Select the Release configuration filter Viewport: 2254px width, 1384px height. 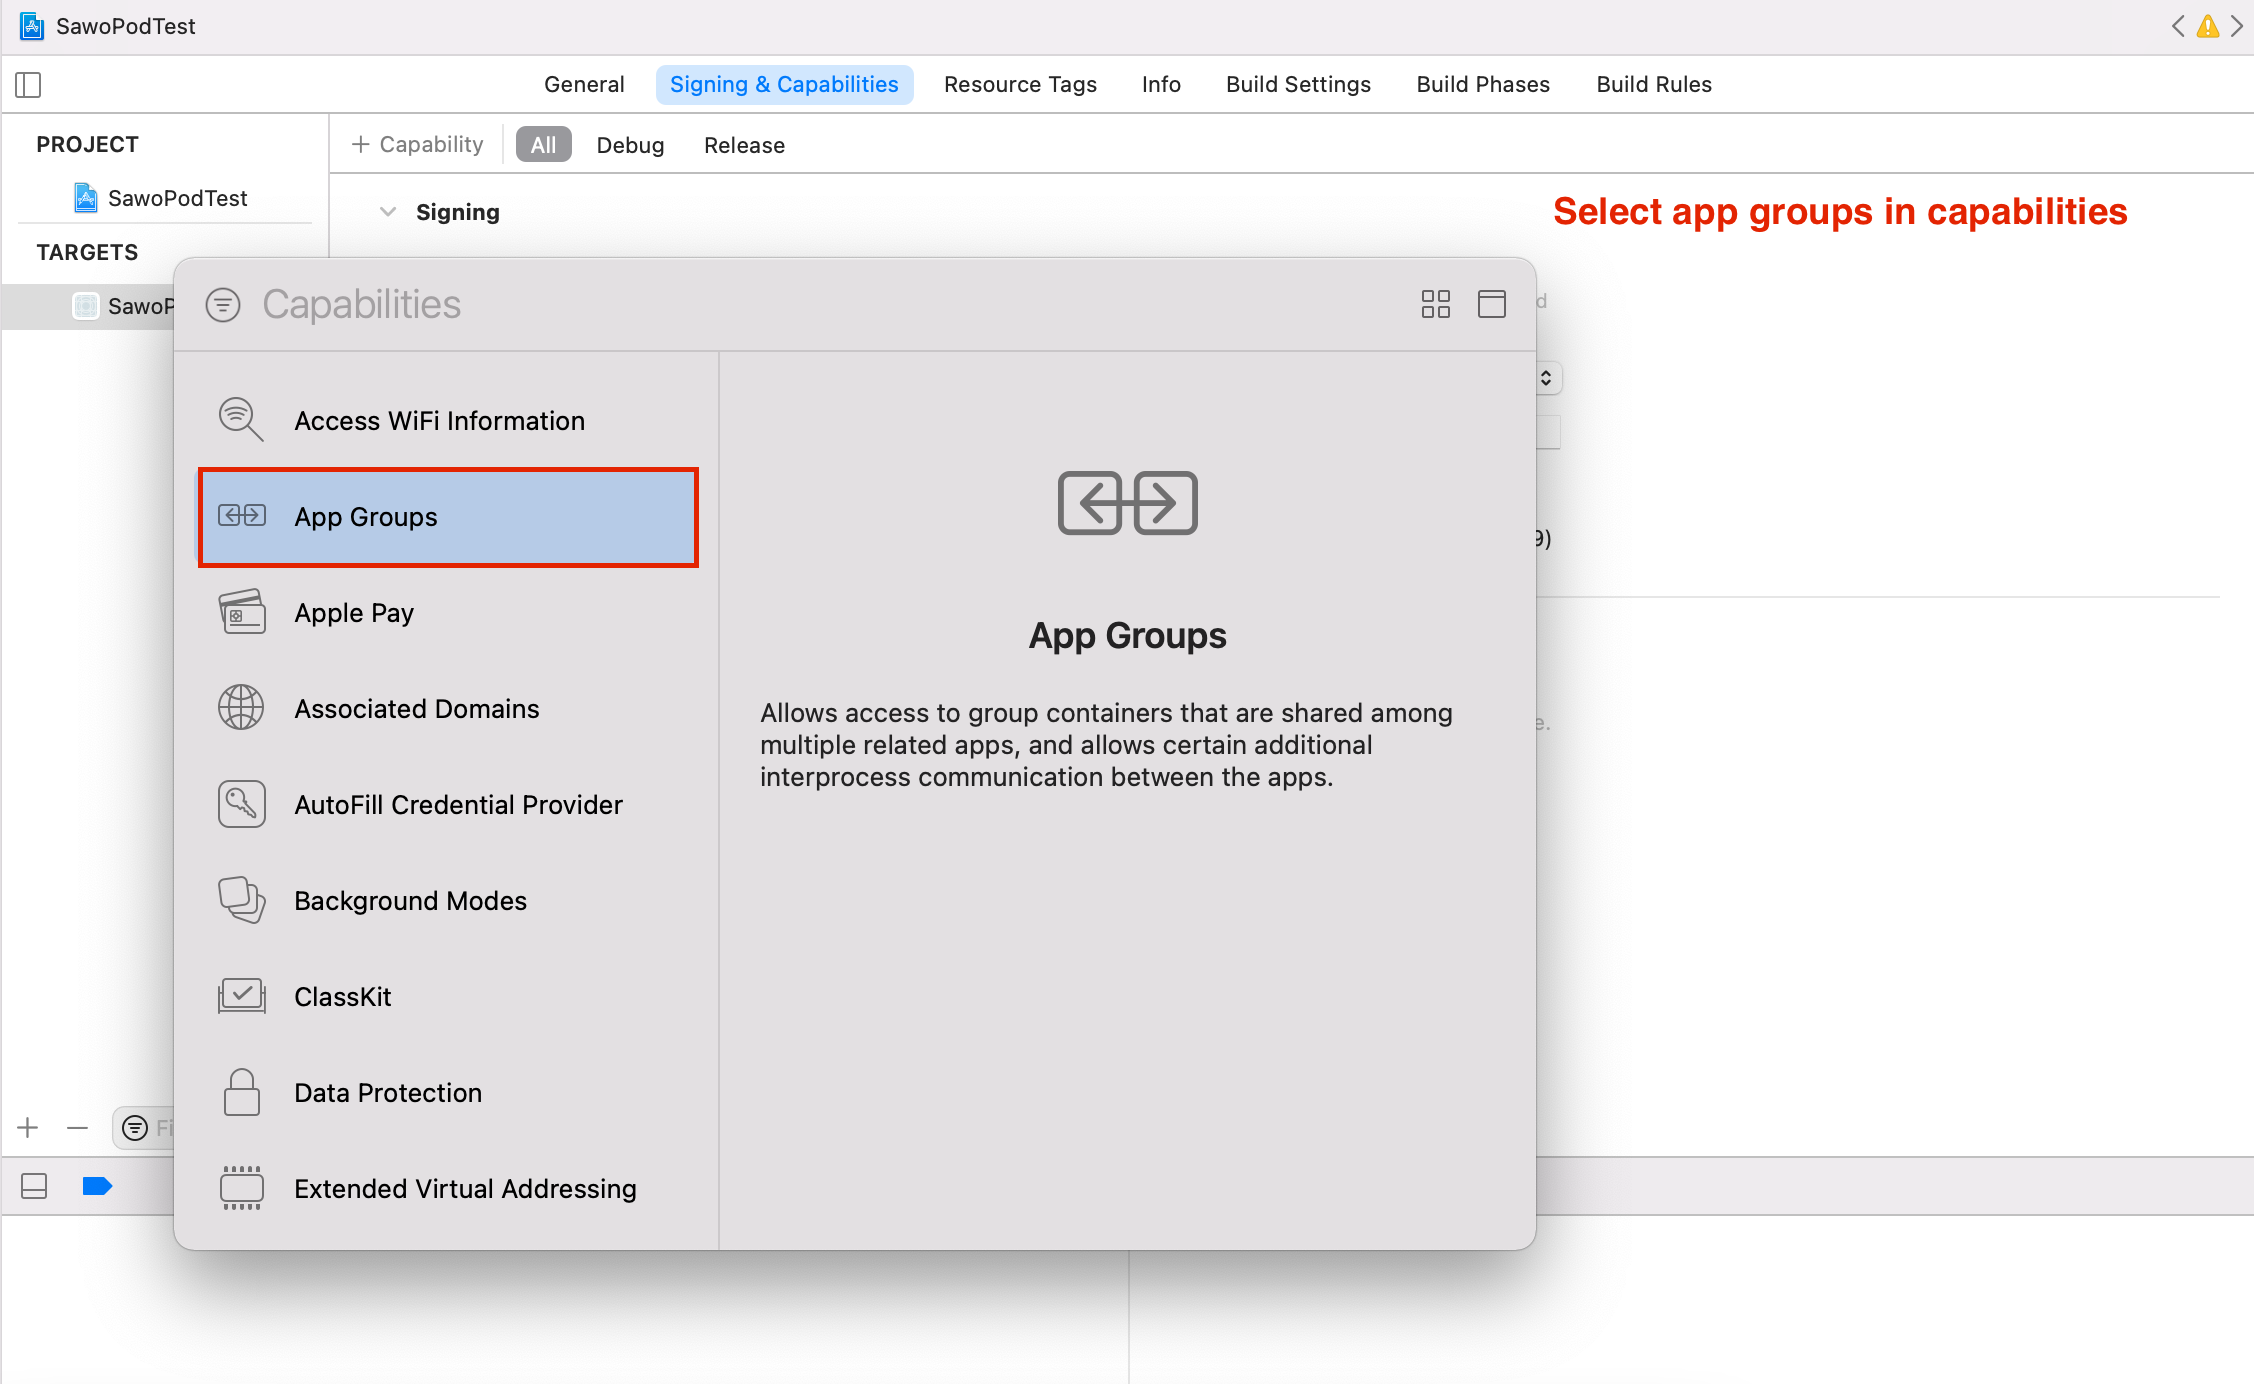[x=744, y=145]
